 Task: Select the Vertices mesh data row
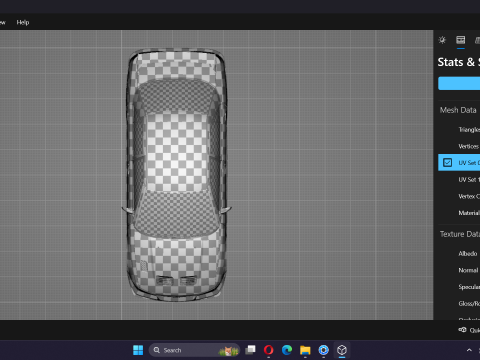click(459, 146)
